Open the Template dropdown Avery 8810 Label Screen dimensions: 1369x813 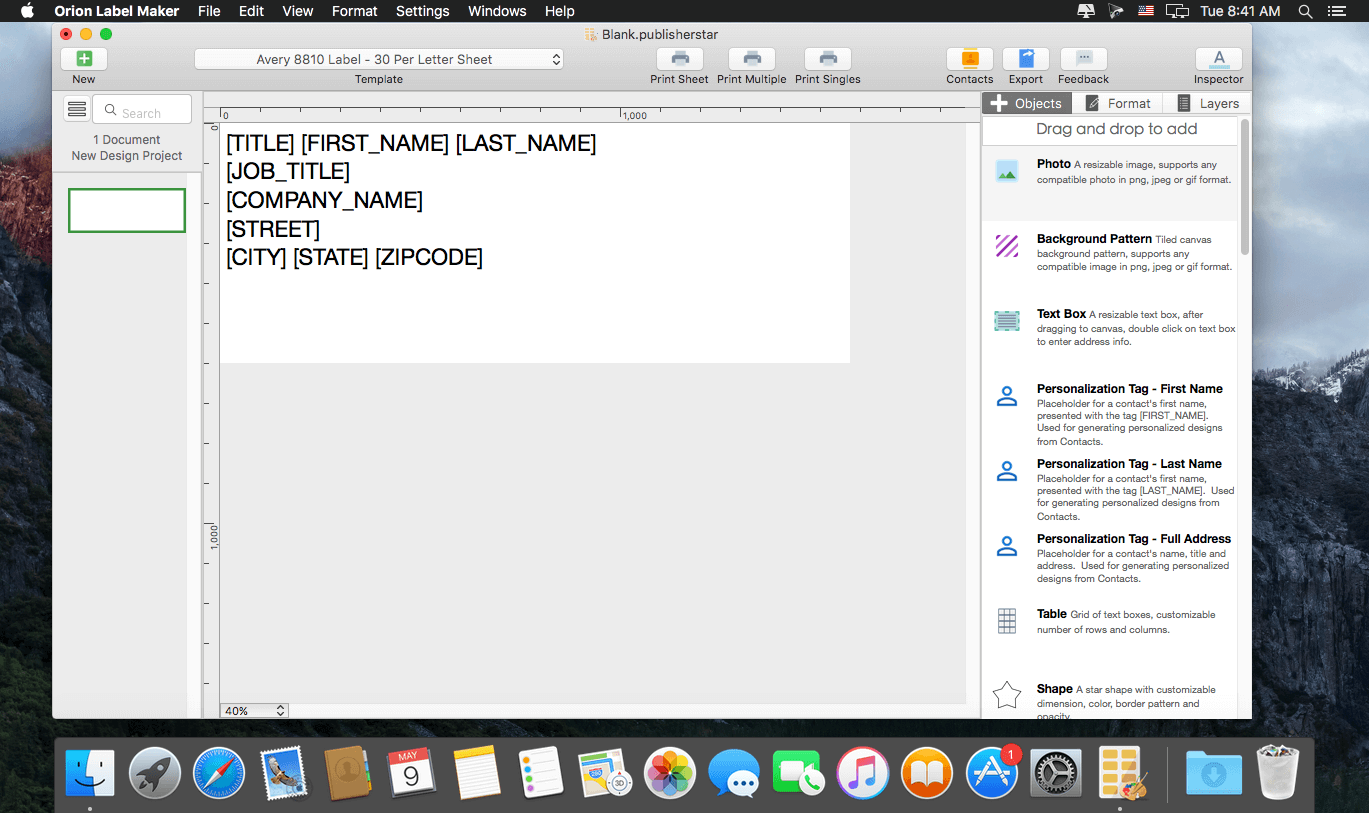[379, 59]
